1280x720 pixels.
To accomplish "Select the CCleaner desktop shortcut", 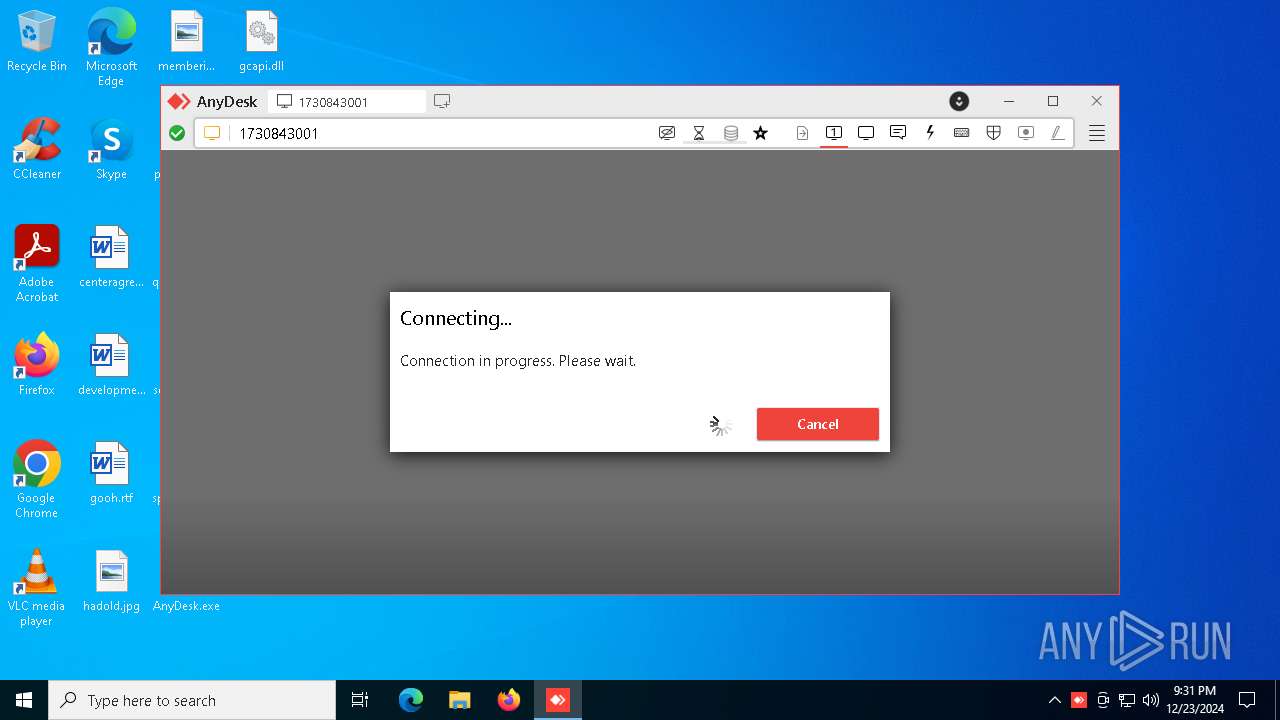I will coord(37,149).
